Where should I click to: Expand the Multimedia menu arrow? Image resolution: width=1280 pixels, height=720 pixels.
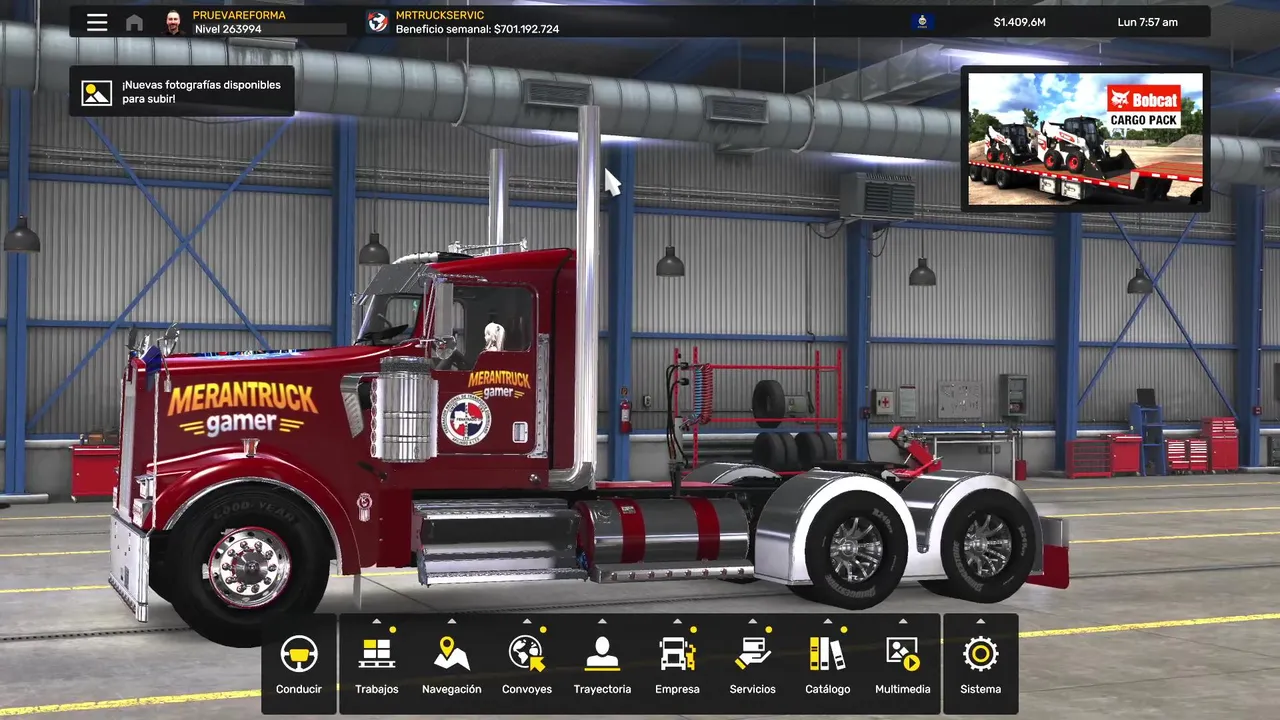(903, 621)
